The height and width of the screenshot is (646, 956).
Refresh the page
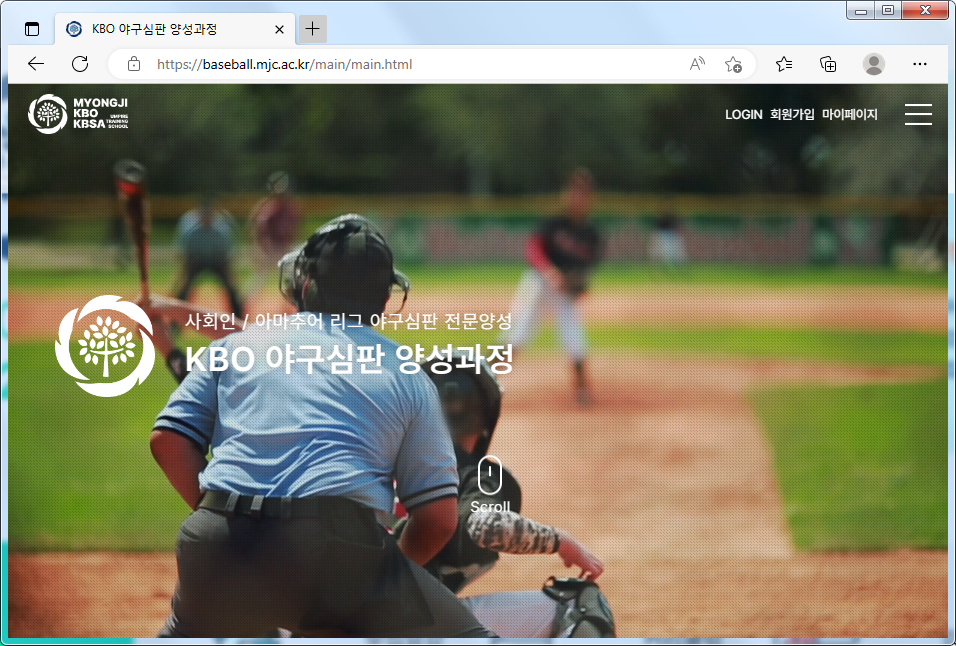80,64
